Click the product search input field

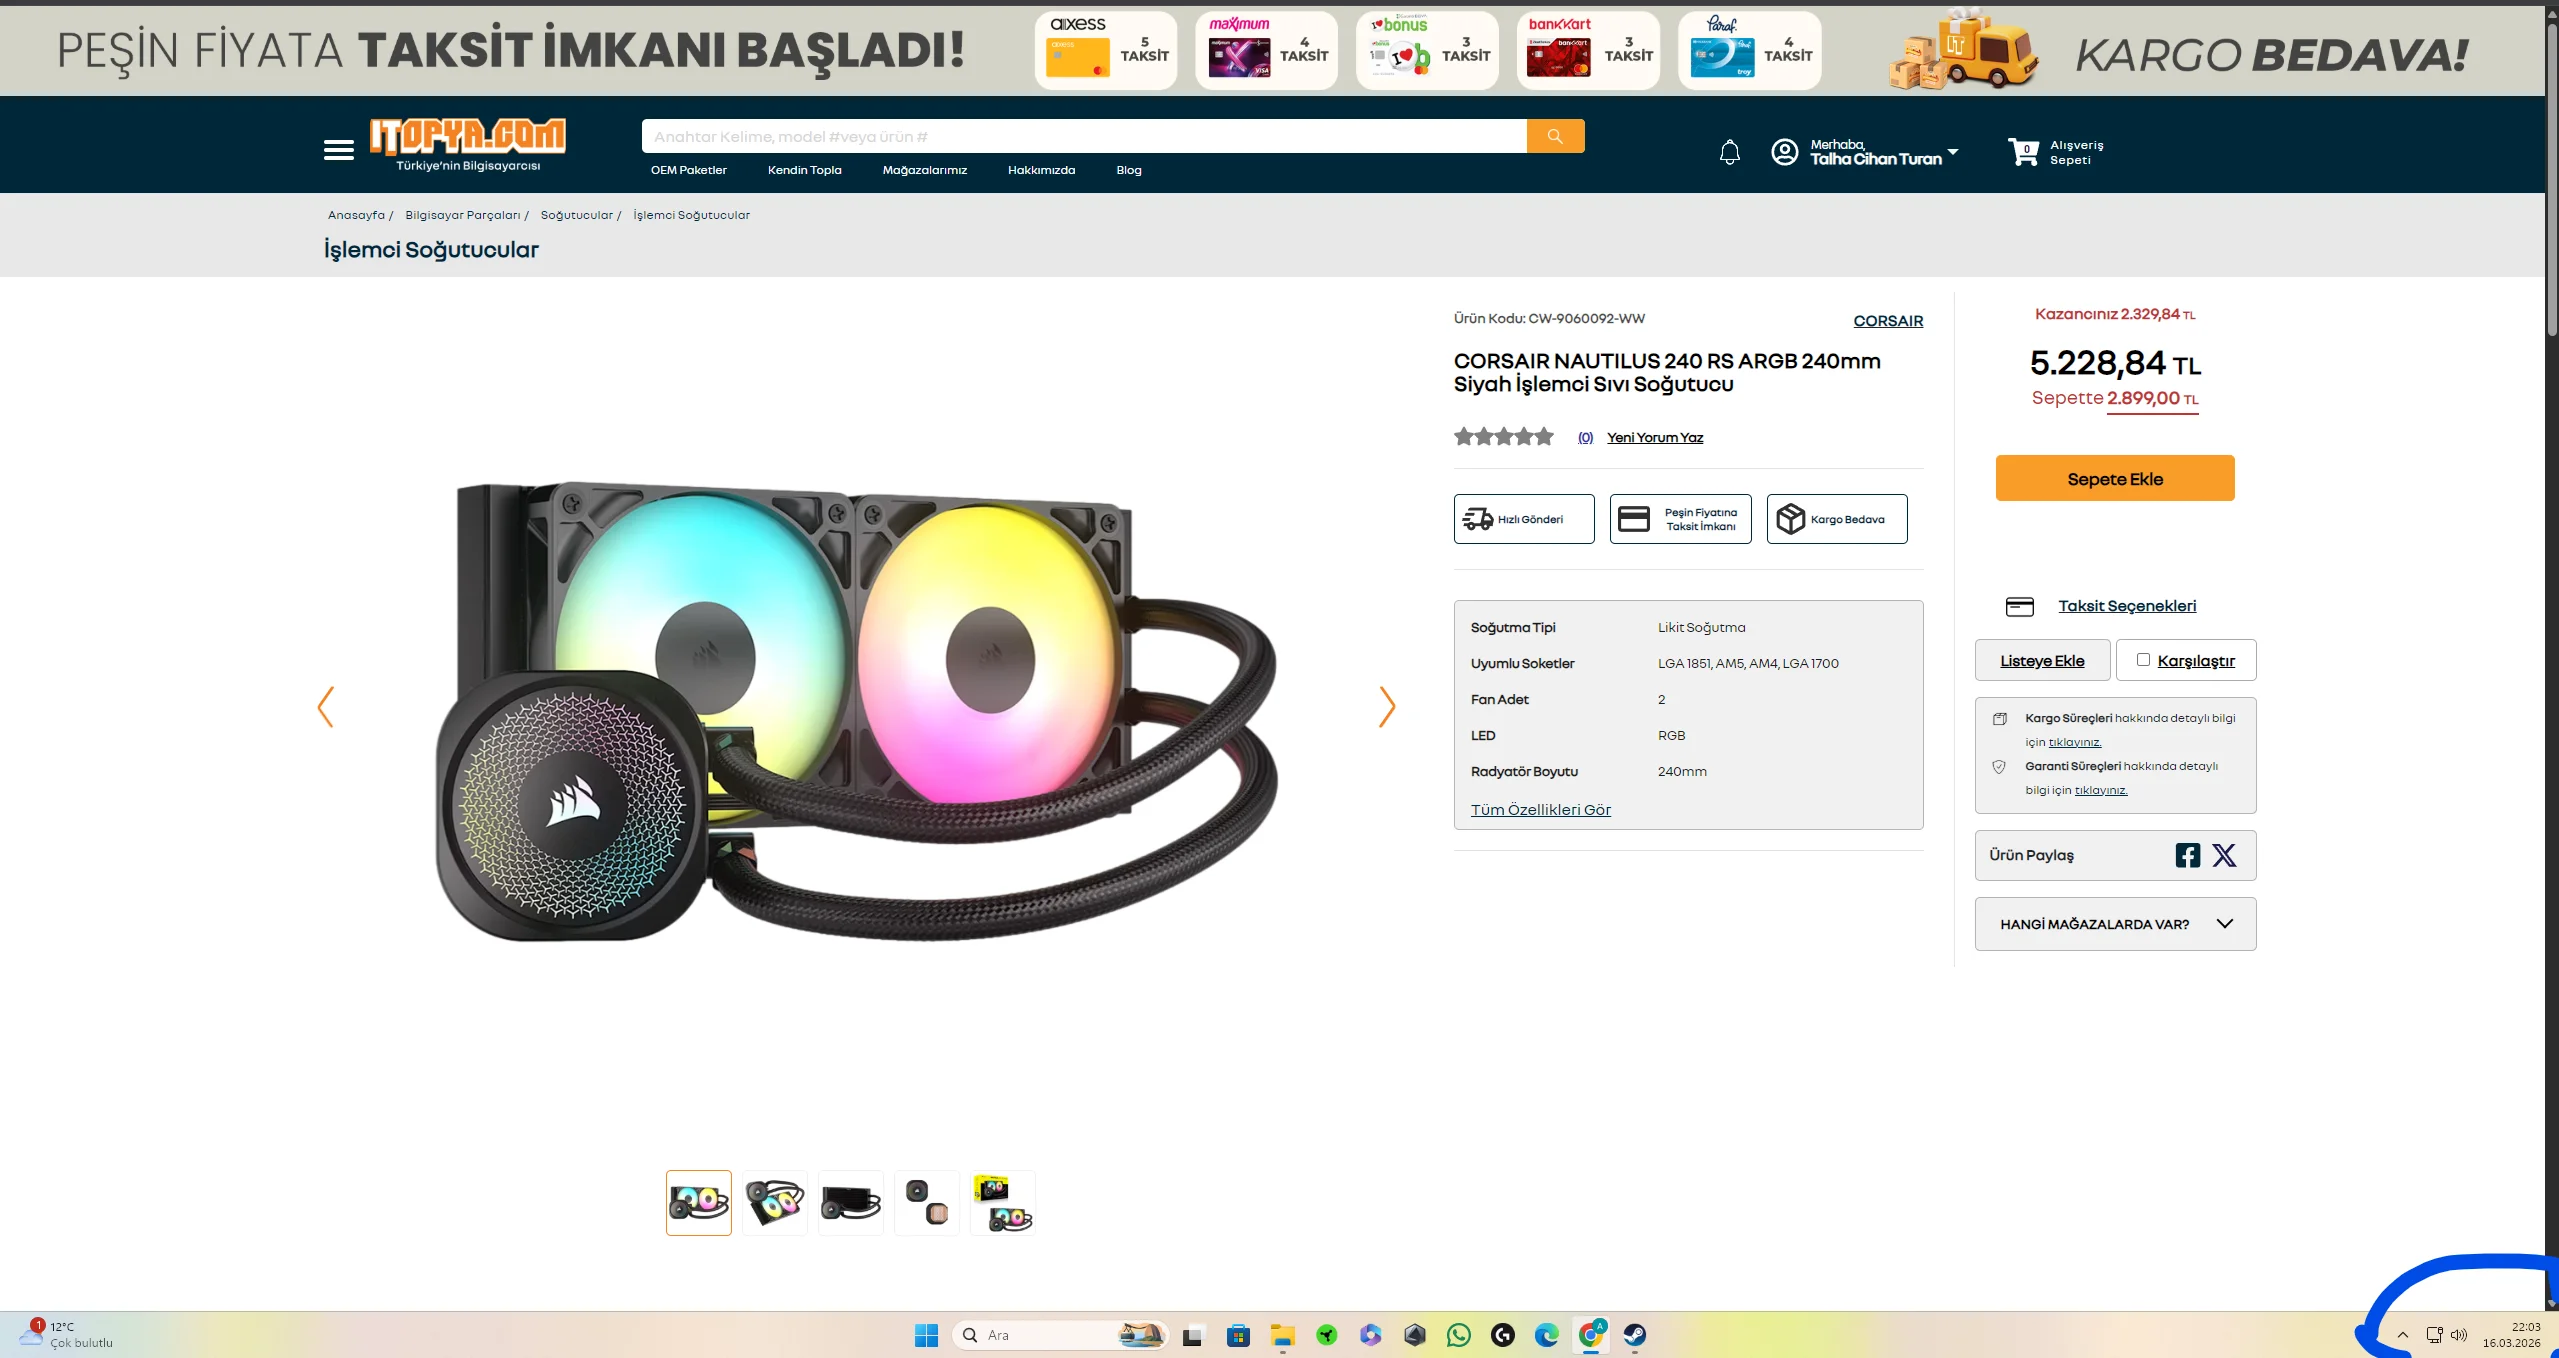click(1083, 136)
